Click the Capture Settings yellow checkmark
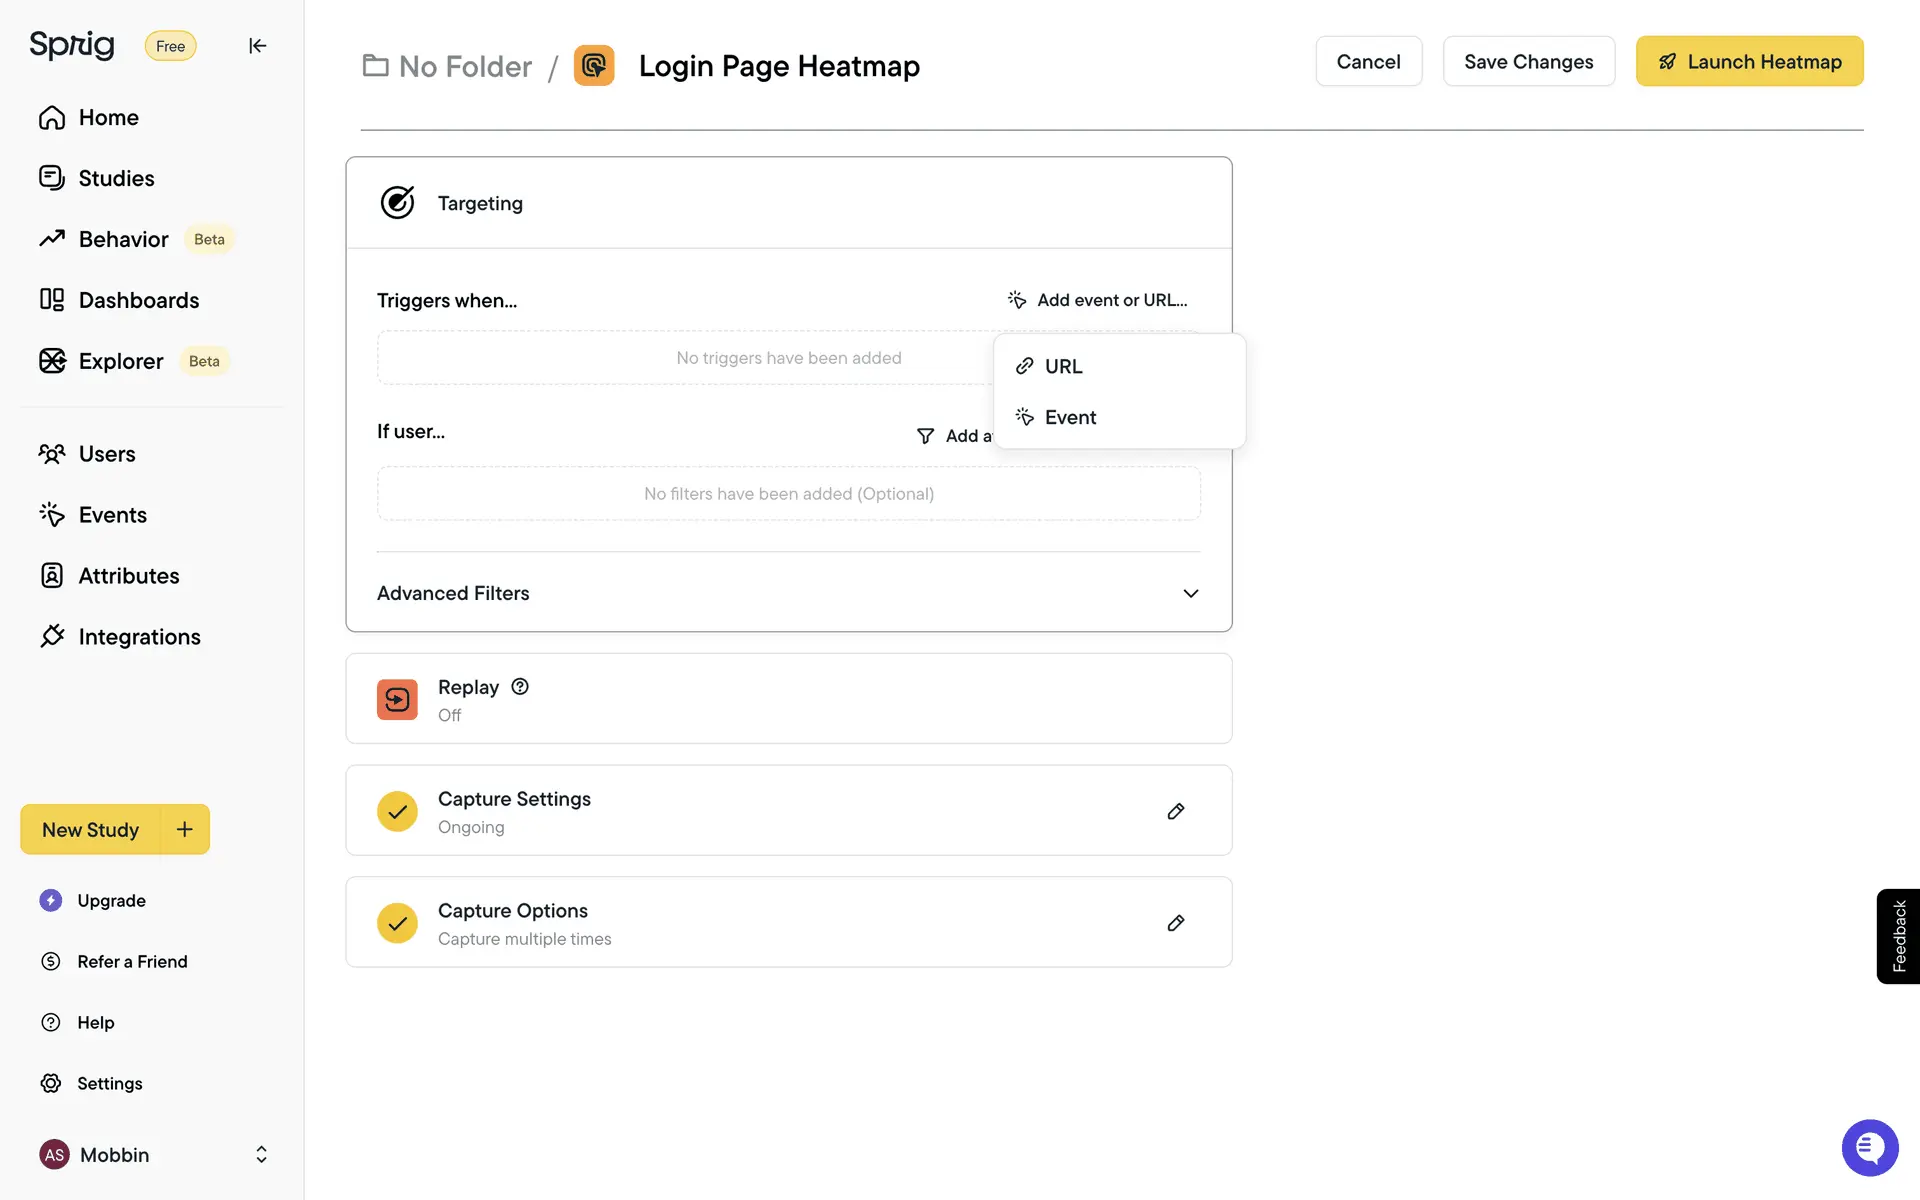The height and width of the screenshot is (1200, 1920). click(397, 811)
